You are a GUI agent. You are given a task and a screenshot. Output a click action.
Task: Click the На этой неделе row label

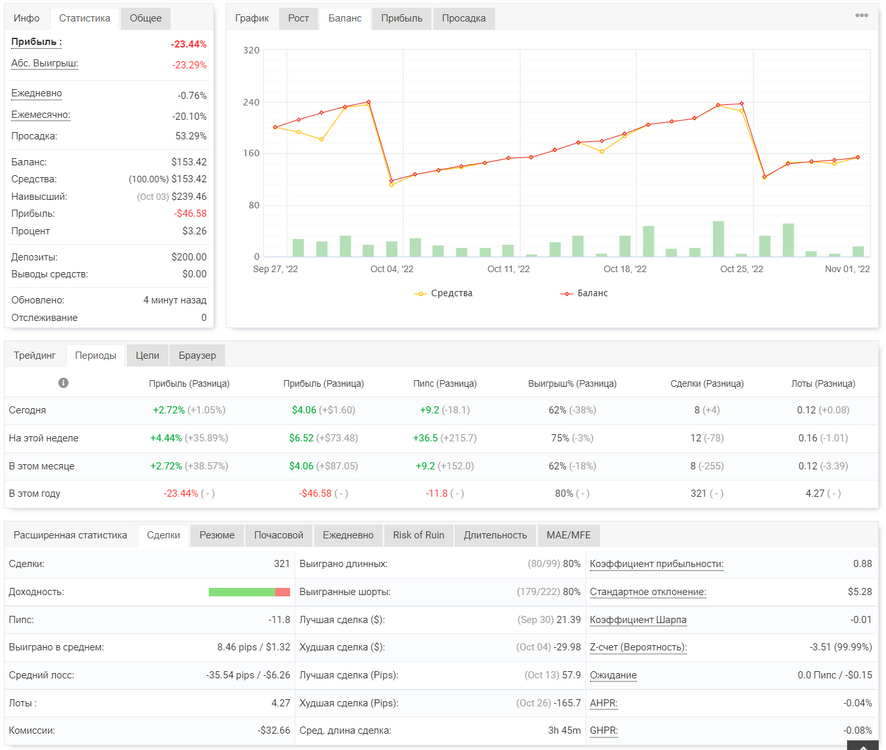pos(44,438)
